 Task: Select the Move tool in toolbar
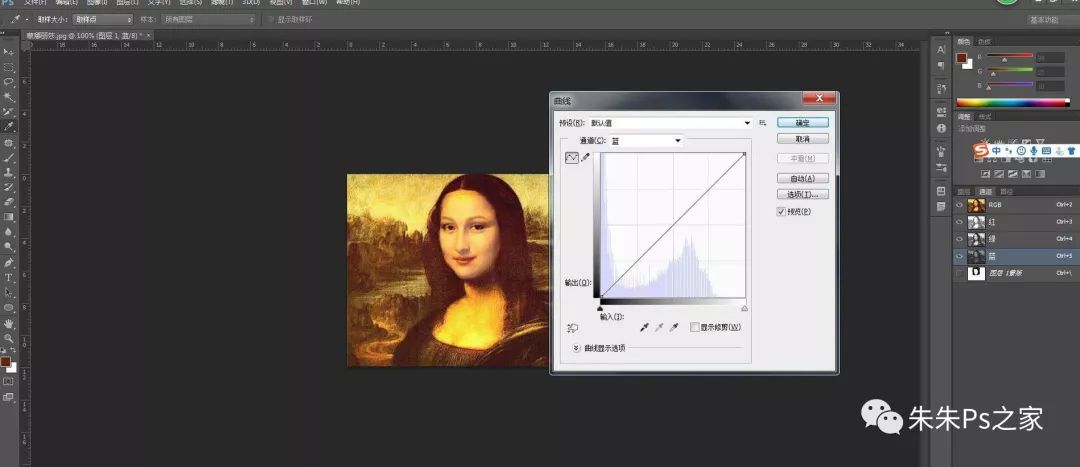(x=8, y=51)
